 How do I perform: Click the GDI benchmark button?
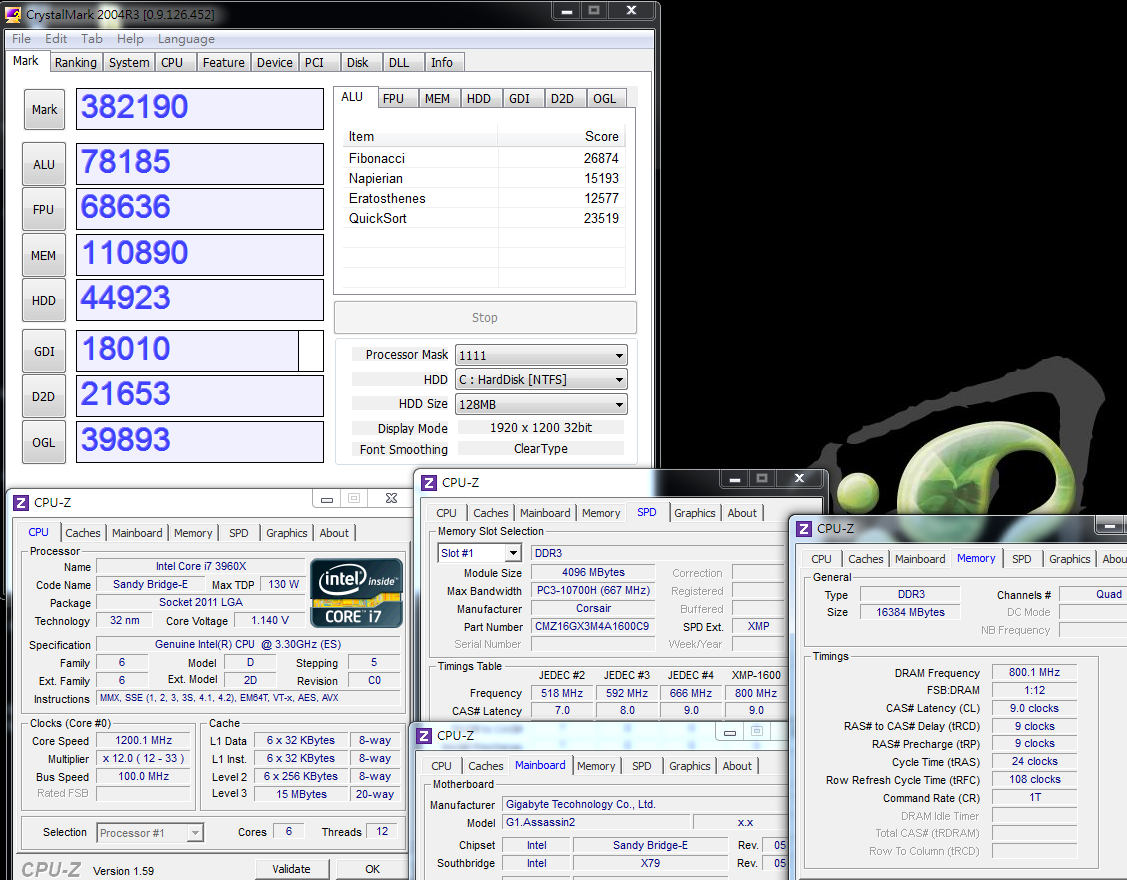[44, 352]
